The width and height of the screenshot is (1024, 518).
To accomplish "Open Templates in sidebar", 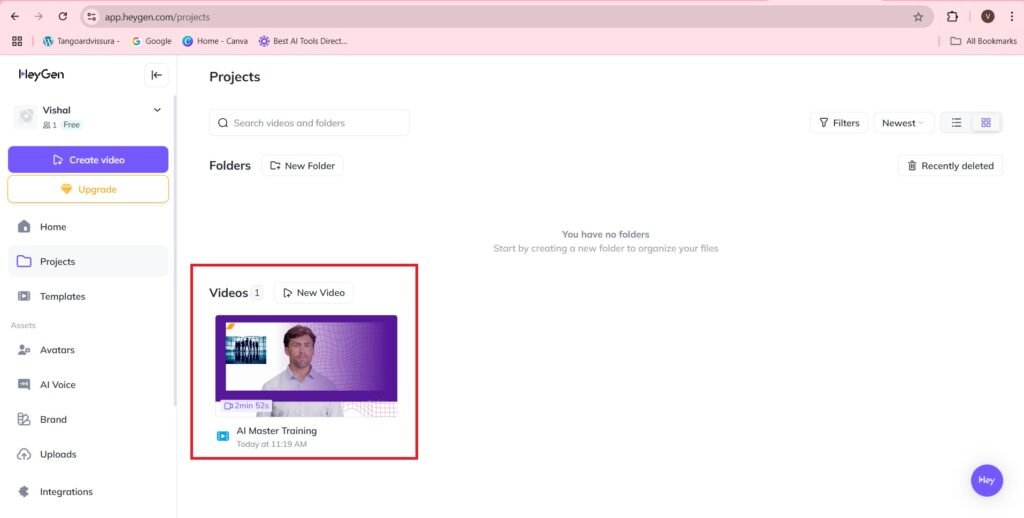I will click(88, 296).
